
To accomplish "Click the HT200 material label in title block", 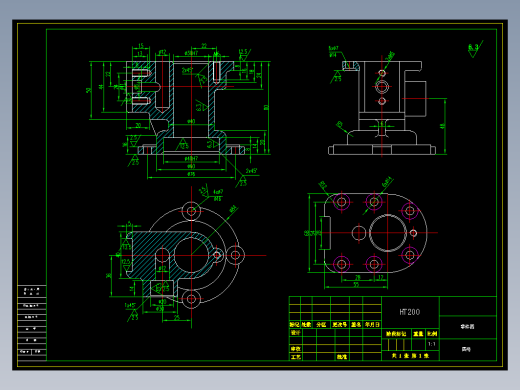I will coord(410,312).
